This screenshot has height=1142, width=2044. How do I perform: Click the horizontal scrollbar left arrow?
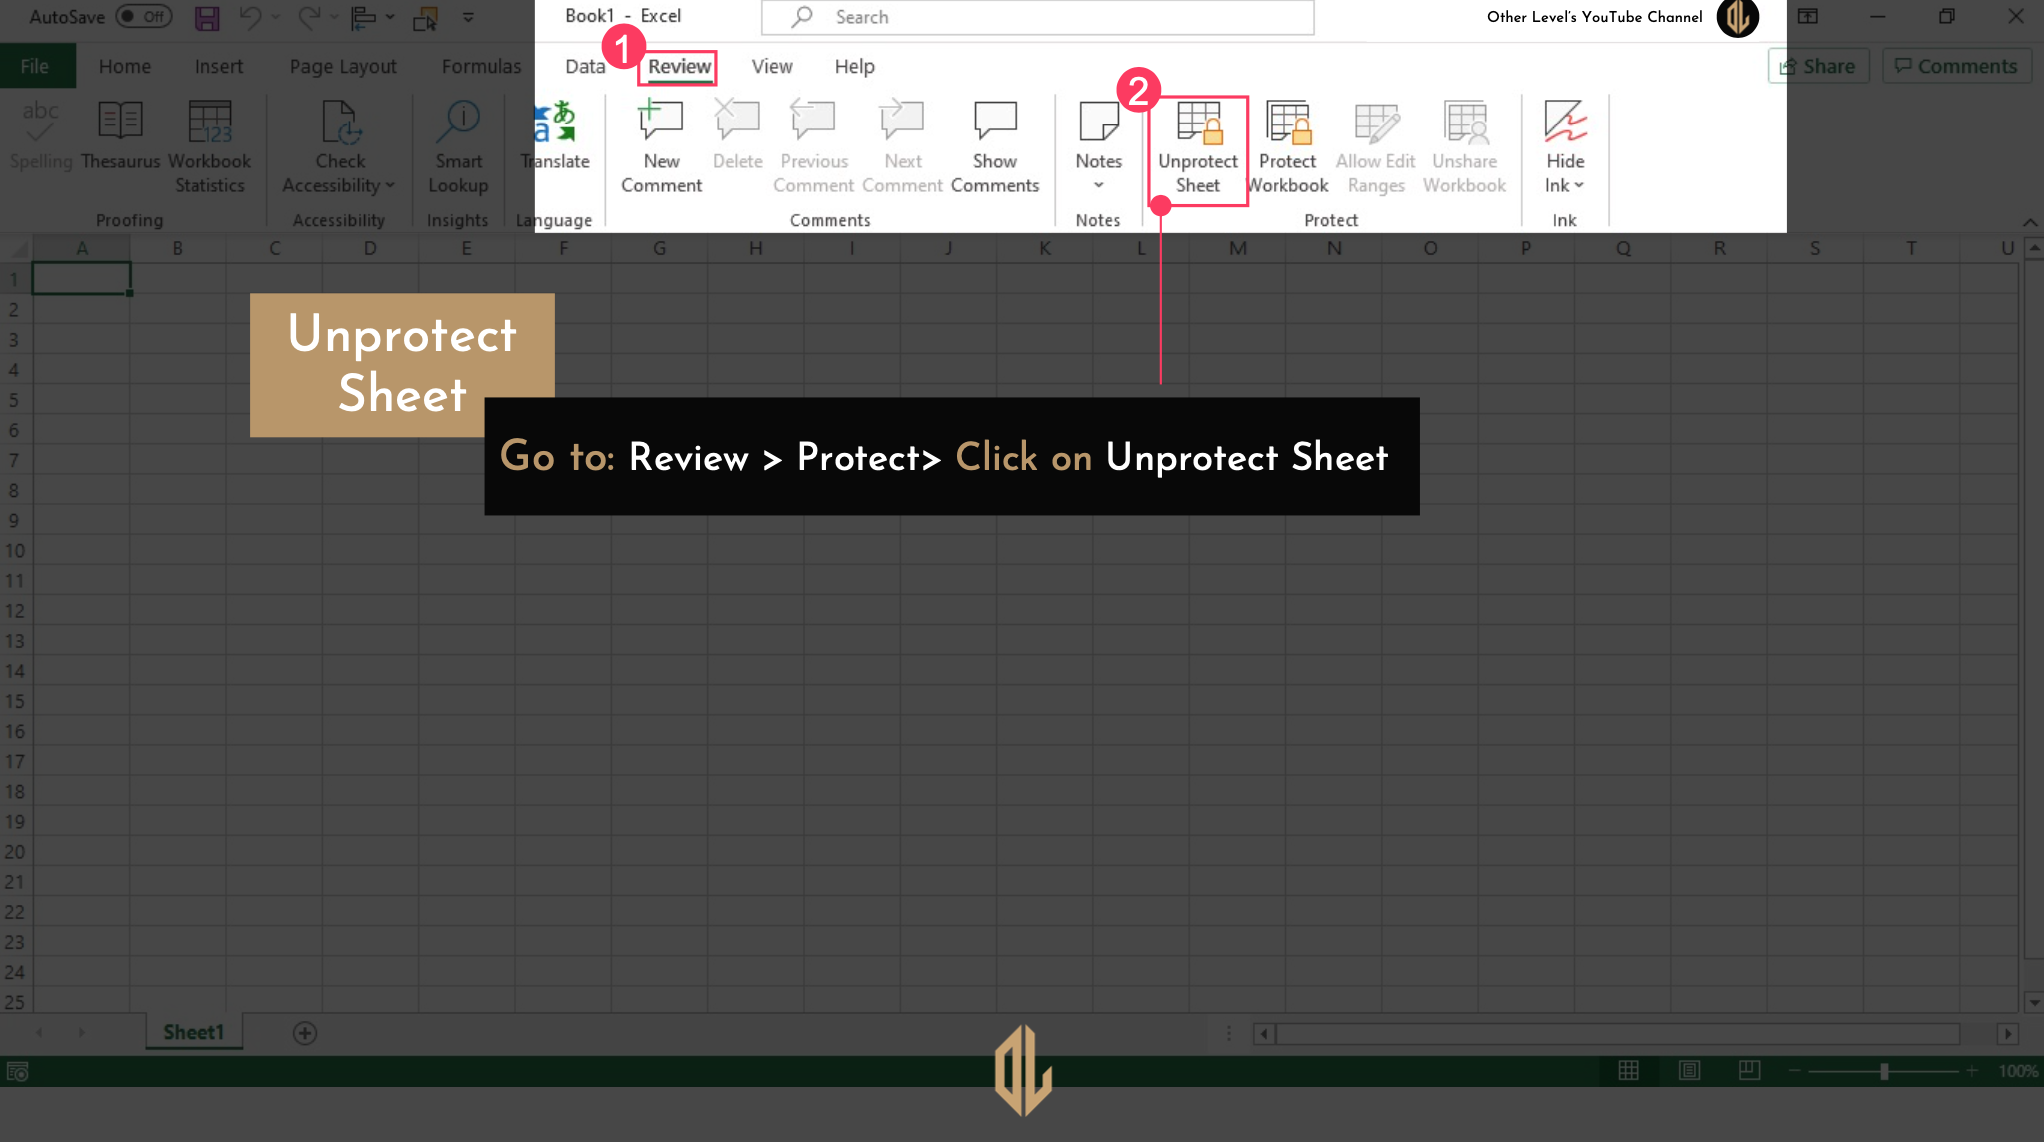point(1264,1034)
